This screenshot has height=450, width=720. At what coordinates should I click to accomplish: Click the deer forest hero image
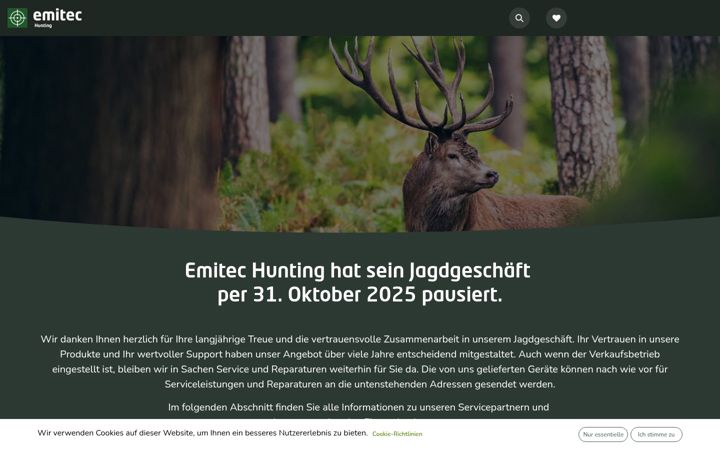coord(360,133)
